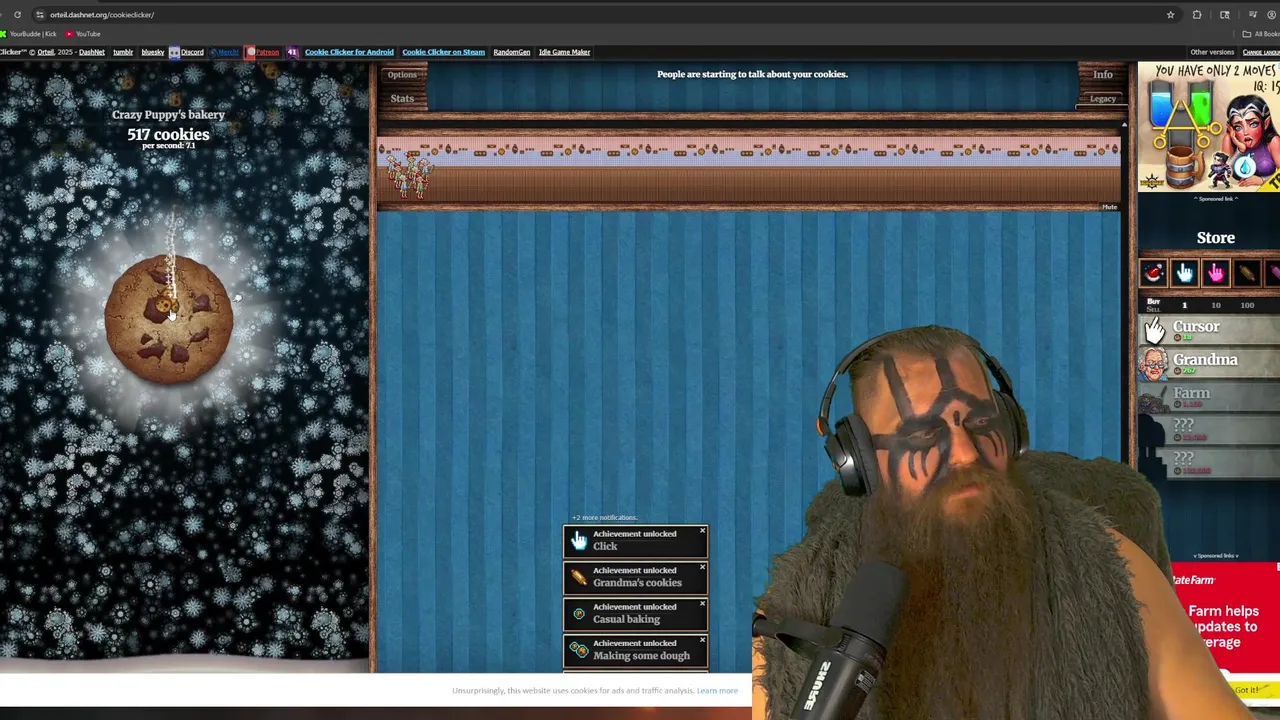Open site information icon in address bar
Image resolution: width=1280 pixels, height=720 pixels.
click(39, 15)
